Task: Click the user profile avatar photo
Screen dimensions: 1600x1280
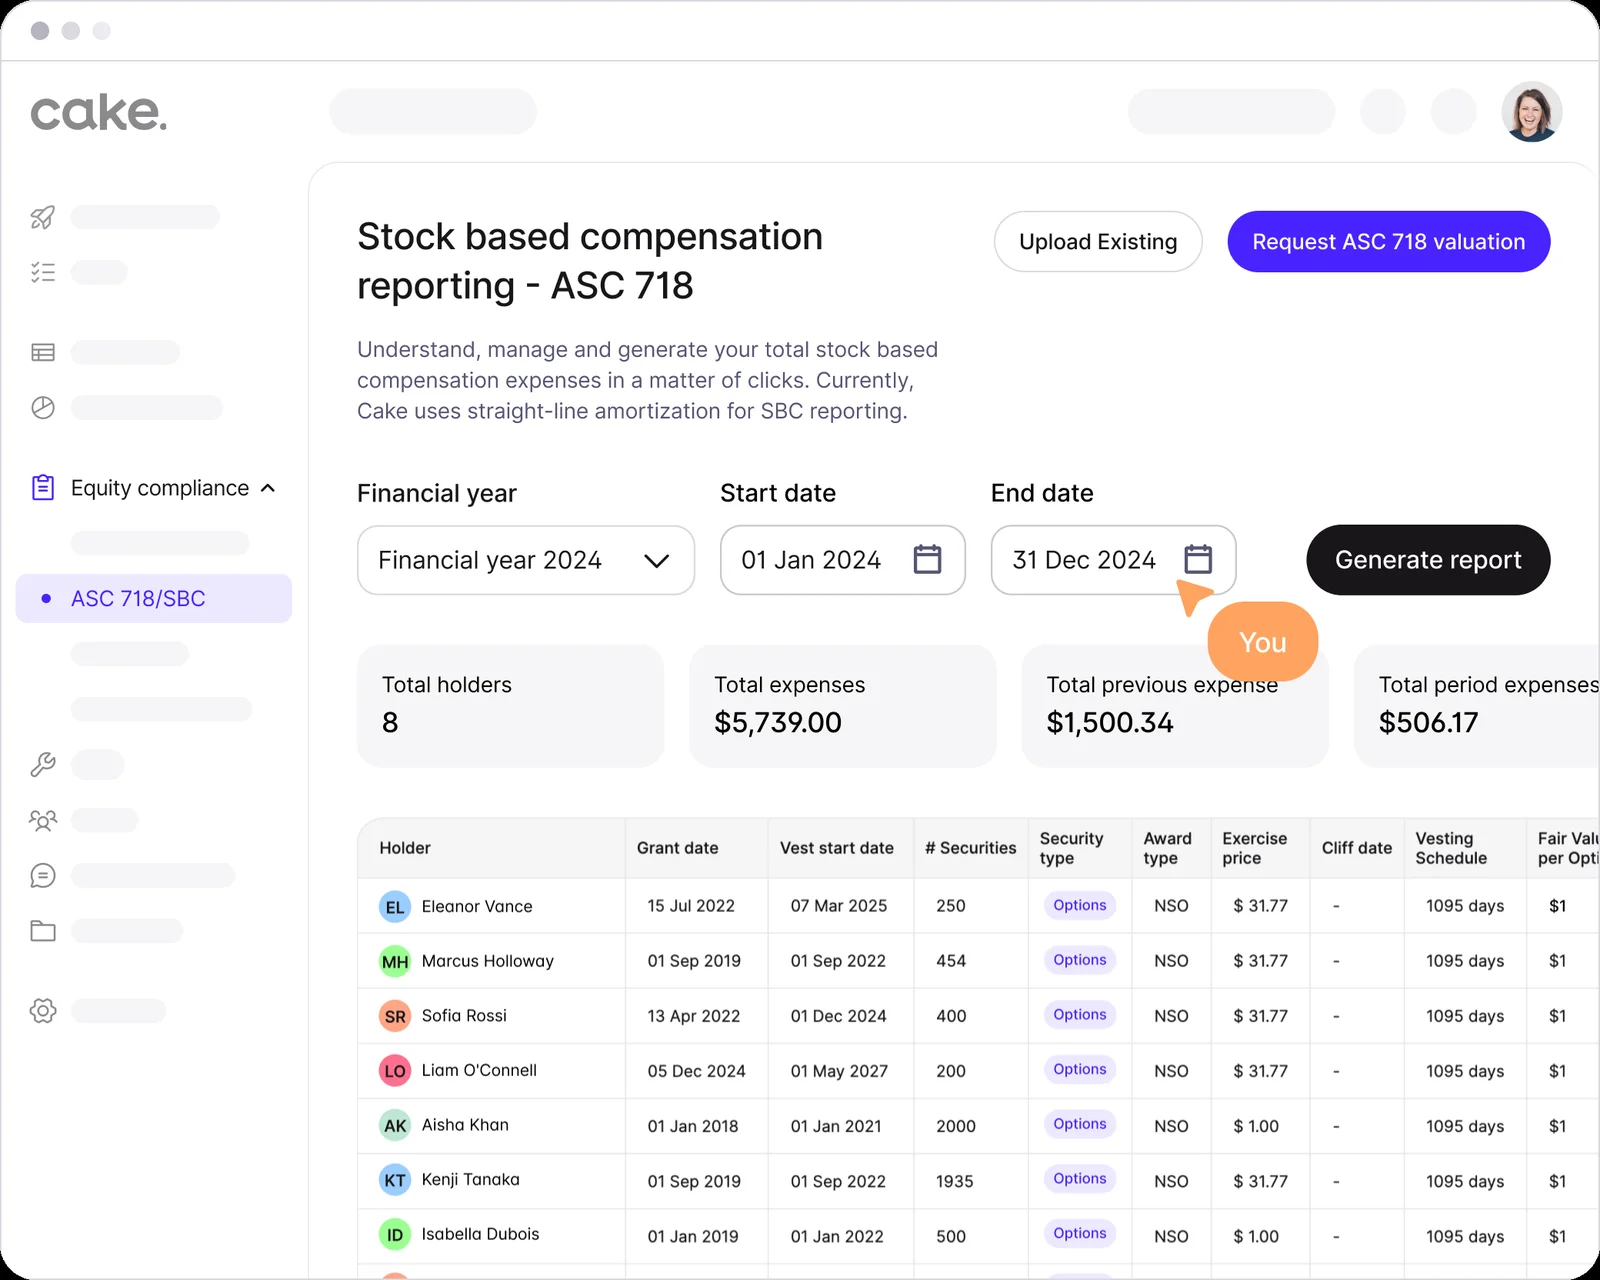Action: pyautogui.click(x=1531, y=111)
